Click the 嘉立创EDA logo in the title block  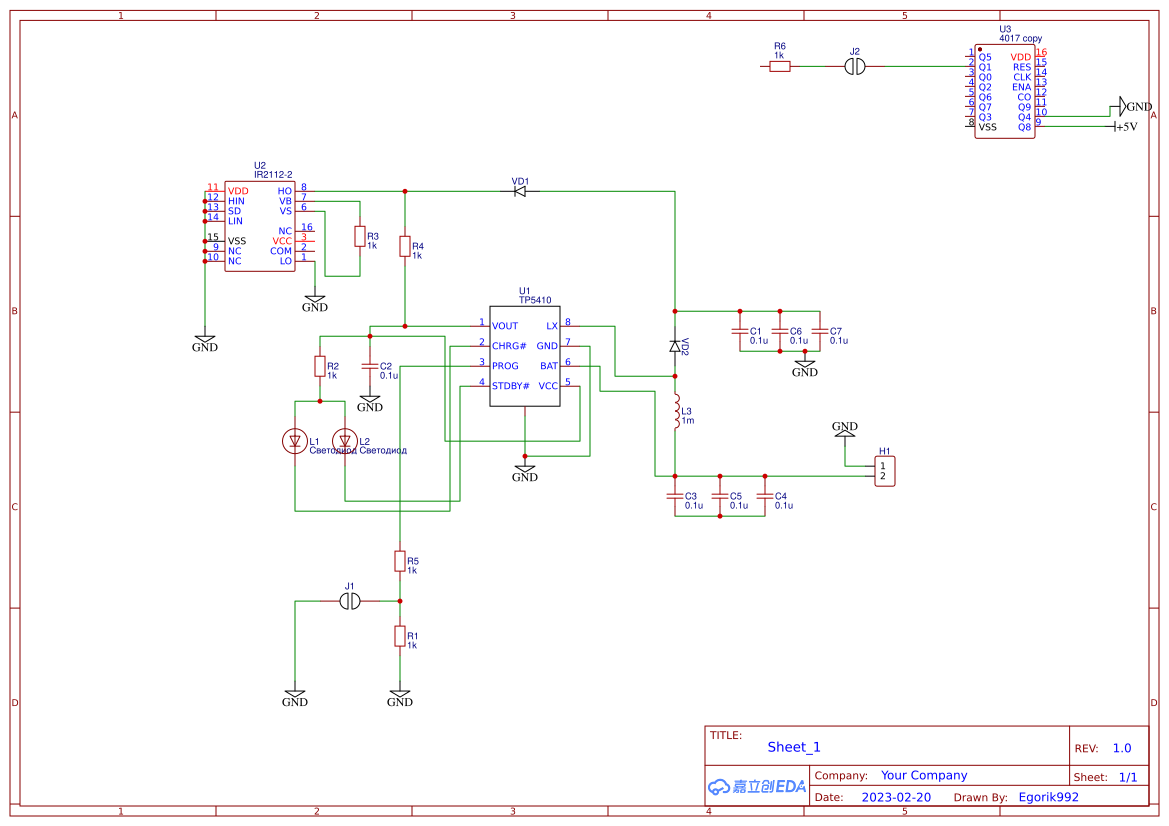(x=756, y=786)
